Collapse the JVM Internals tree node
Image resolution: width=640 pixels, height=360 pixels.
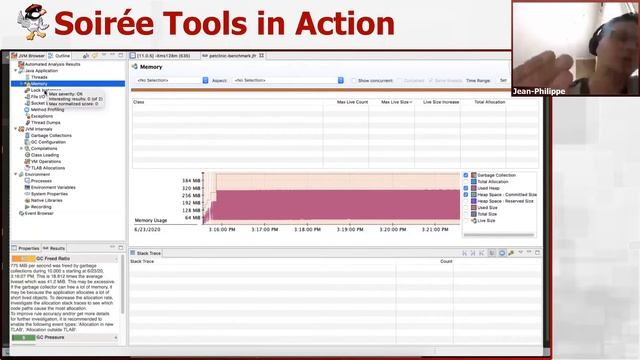pos(16,129)
